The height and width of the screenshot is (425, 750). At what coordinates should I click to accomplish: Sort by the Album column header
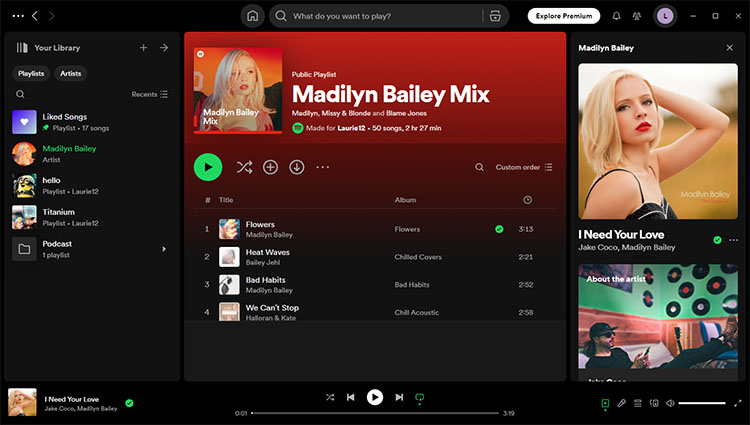point(405,200)
